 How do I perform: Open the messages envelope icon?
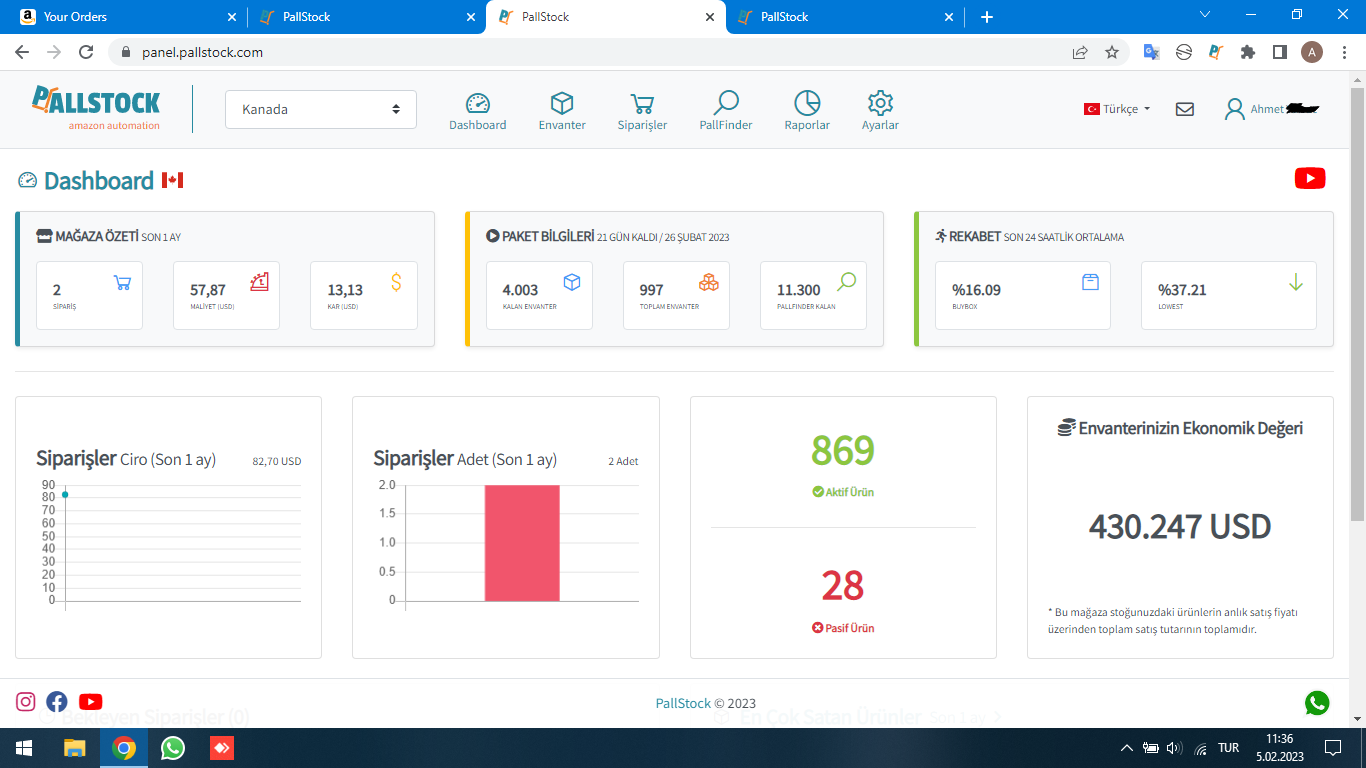point(1185,109)
